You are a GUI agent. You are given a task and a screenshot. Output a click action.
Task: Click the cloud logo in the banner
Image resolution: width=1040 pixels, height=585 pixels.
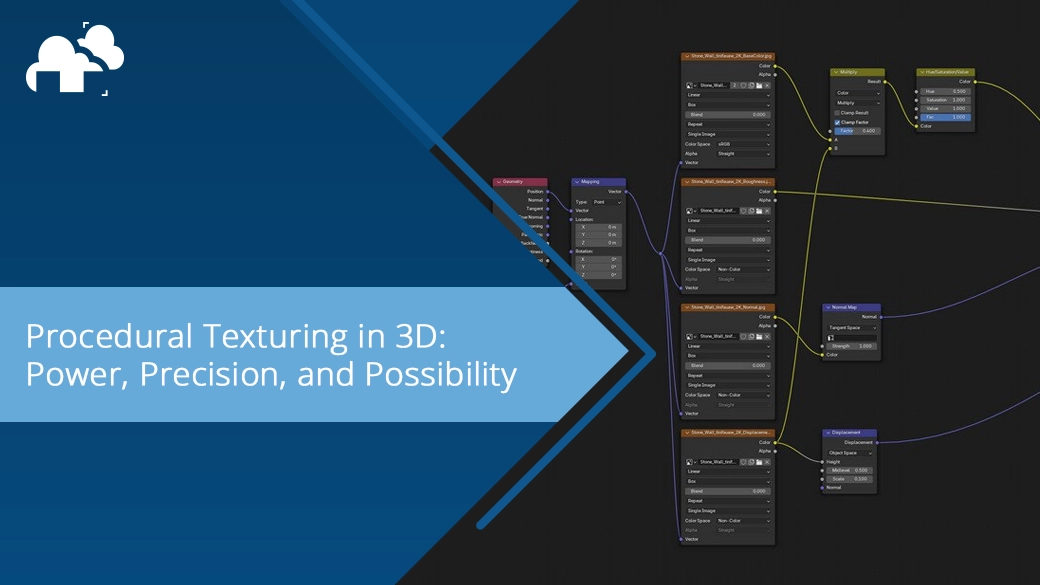click(x=75, y=58)
